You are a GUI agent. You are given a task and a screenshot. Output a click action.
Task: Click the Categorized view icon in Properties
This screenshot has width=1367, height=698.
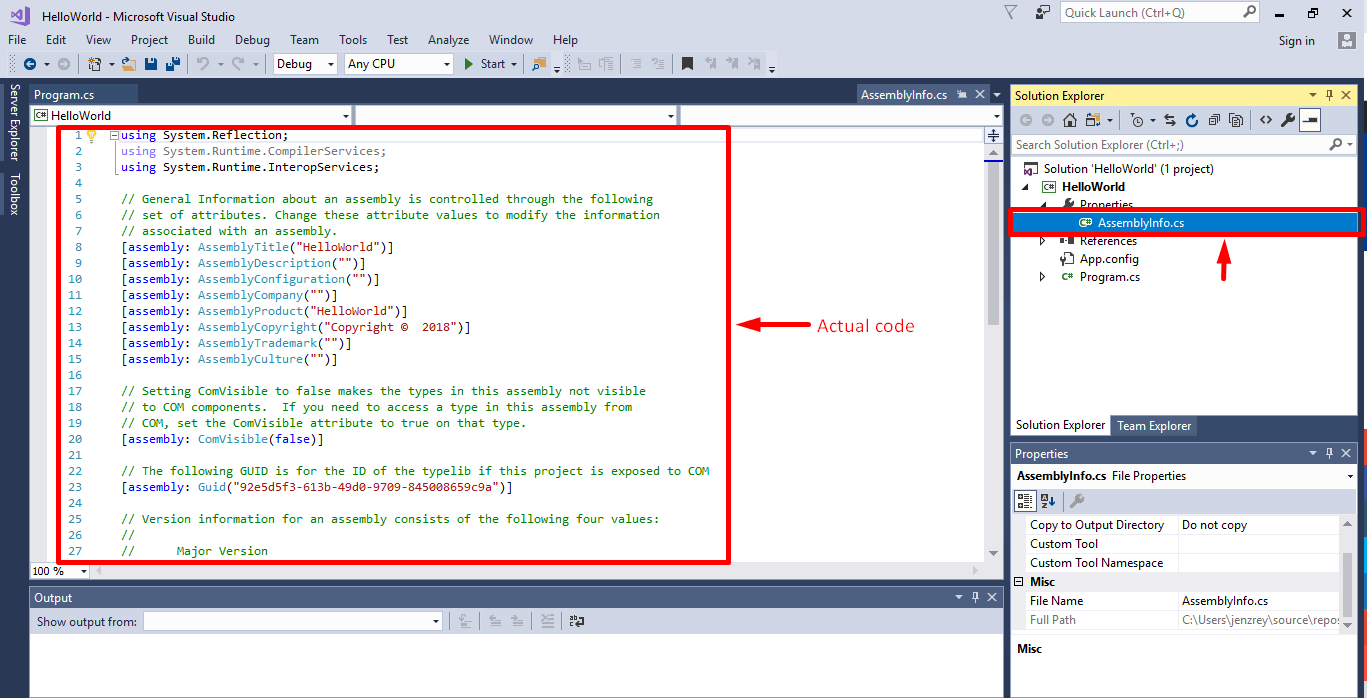(x=1025, y=501)
